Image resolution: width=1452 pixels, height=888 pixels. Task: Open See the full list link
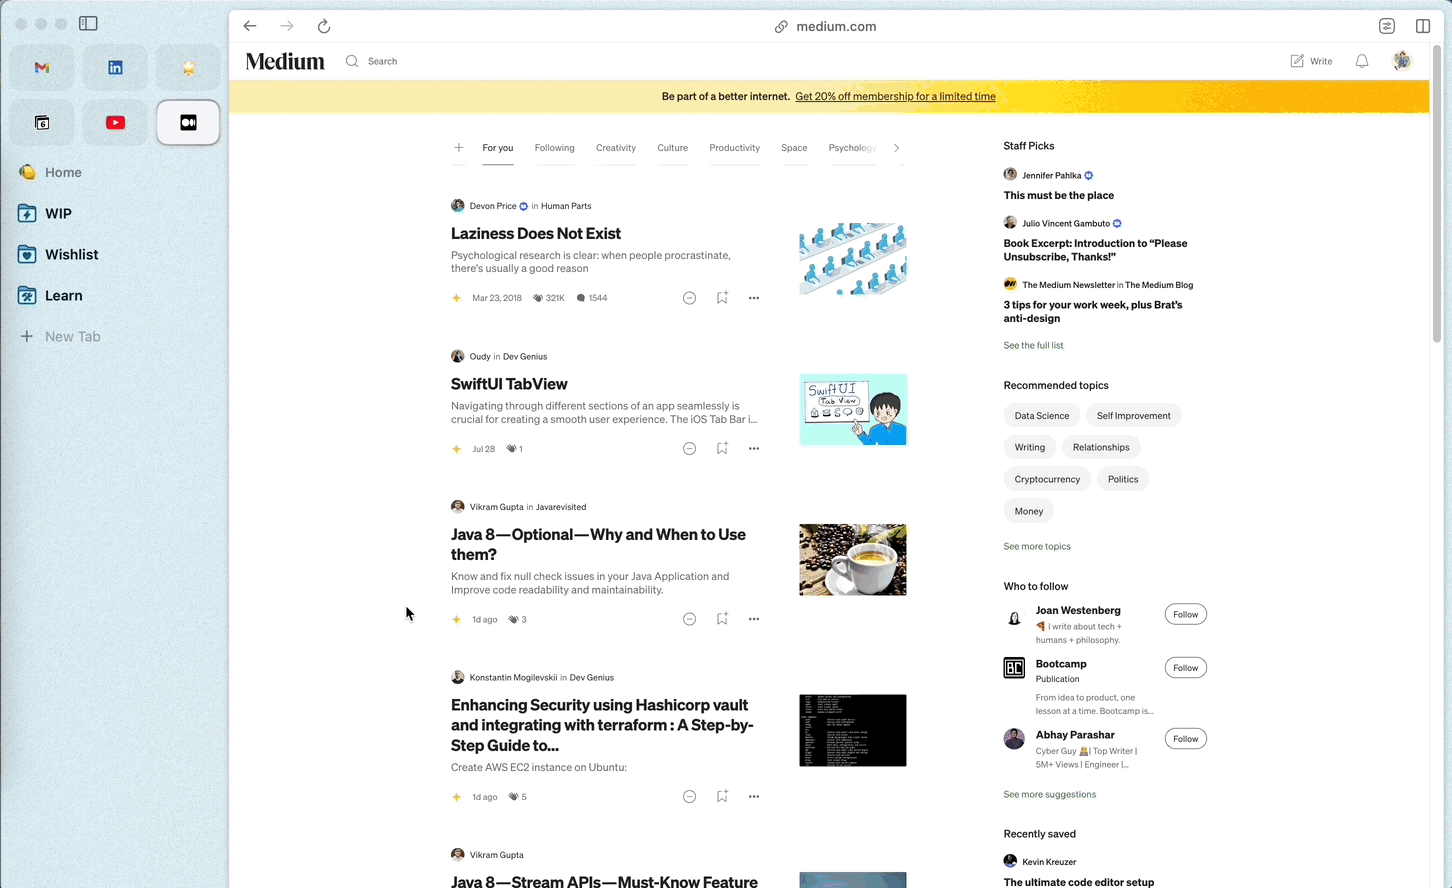pos(1033,346)
